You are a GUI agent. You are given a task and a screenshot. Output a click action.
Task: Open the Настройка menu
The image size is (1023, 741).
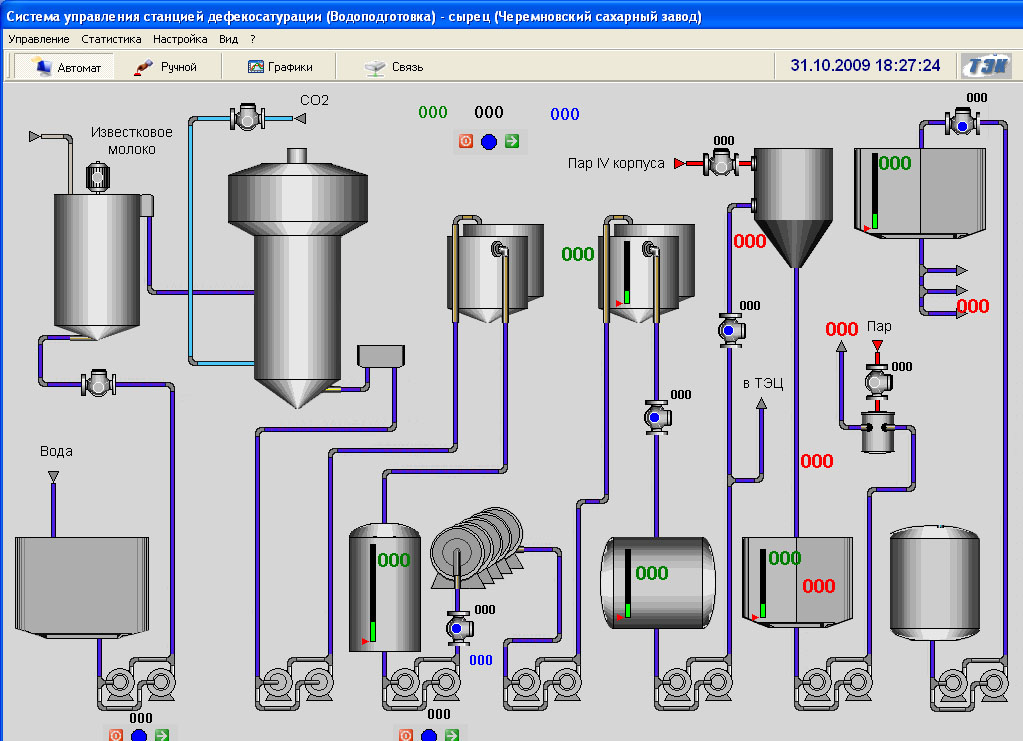(180, 39)
